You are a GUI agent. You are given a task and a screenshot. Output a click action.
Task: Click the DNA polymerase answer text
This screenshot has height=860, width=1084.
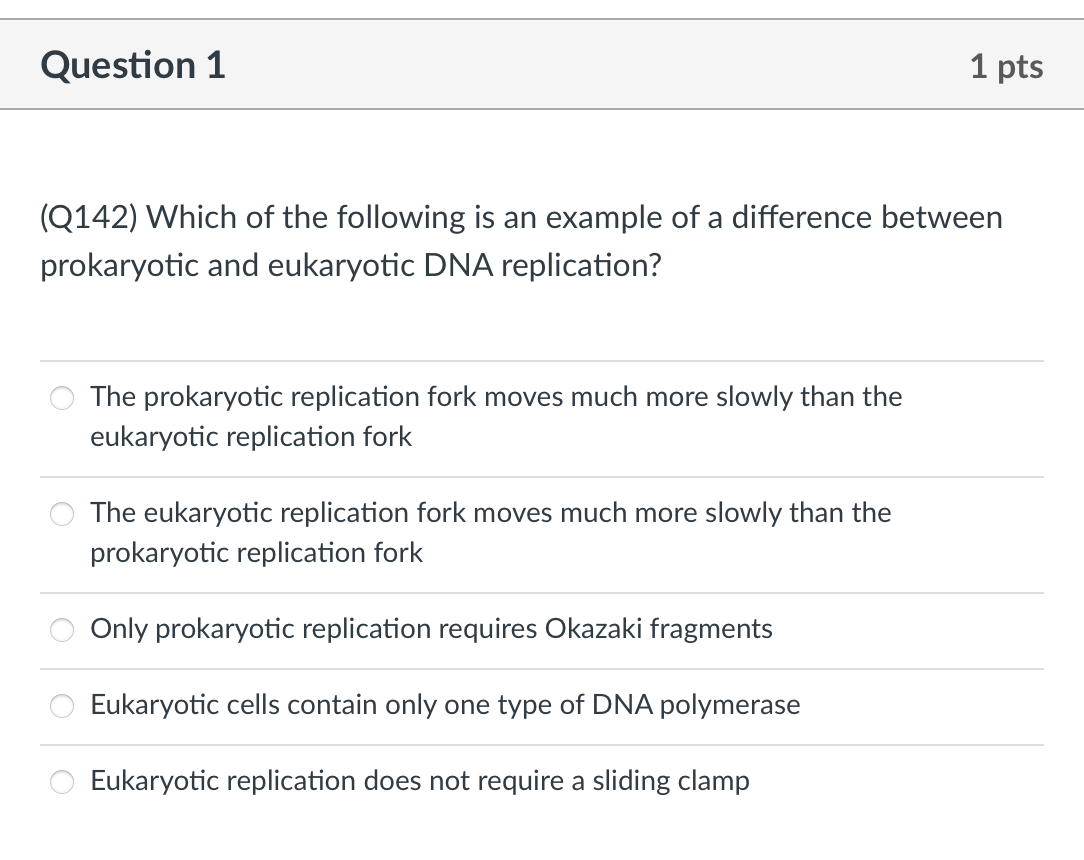(445, 706)
